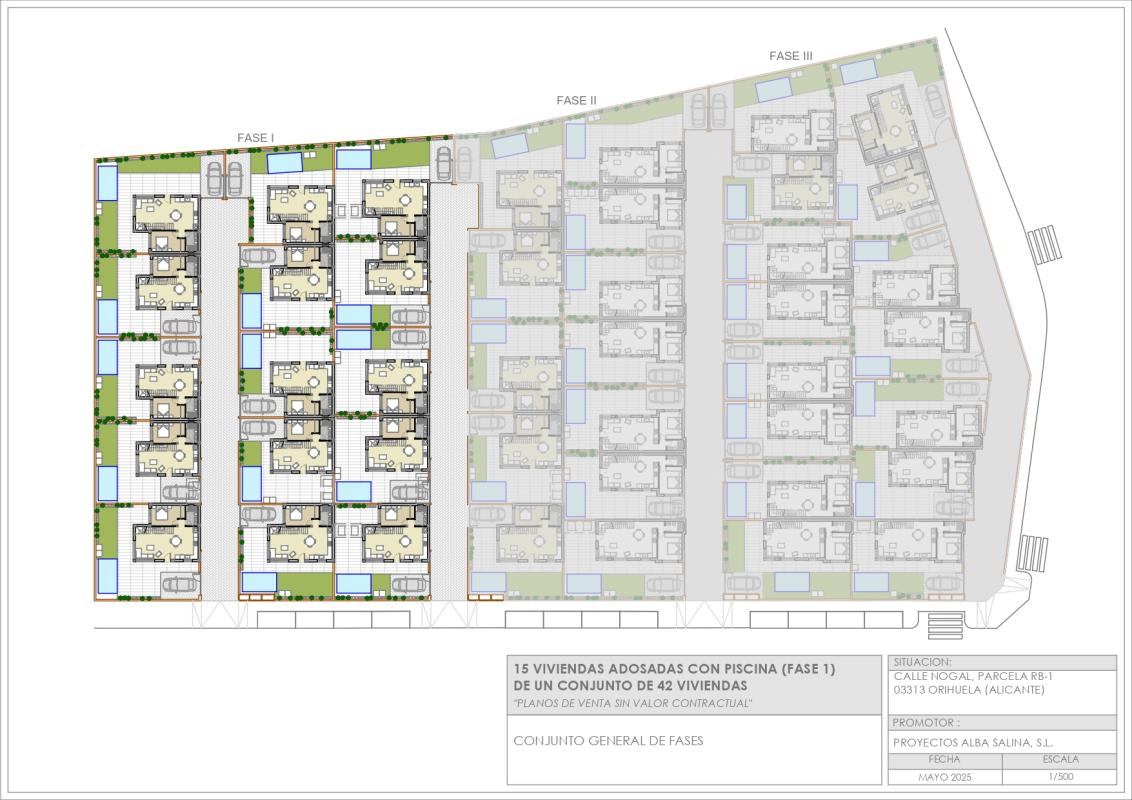Select "03313 ORIHUELA (ALICANTE)" line
The width and height of the screenshot is (1132, 800).
click(x=968, y=690)
